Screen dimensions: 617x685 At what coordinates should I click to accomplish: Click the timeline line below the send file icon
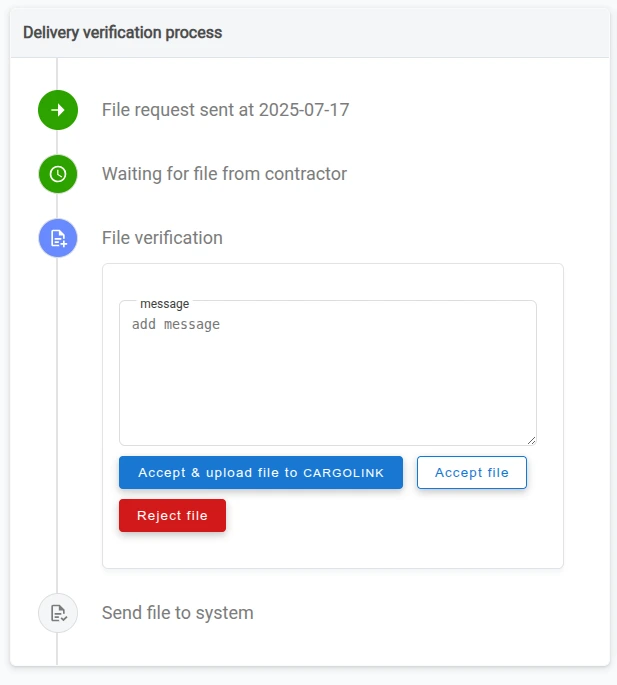57,649
